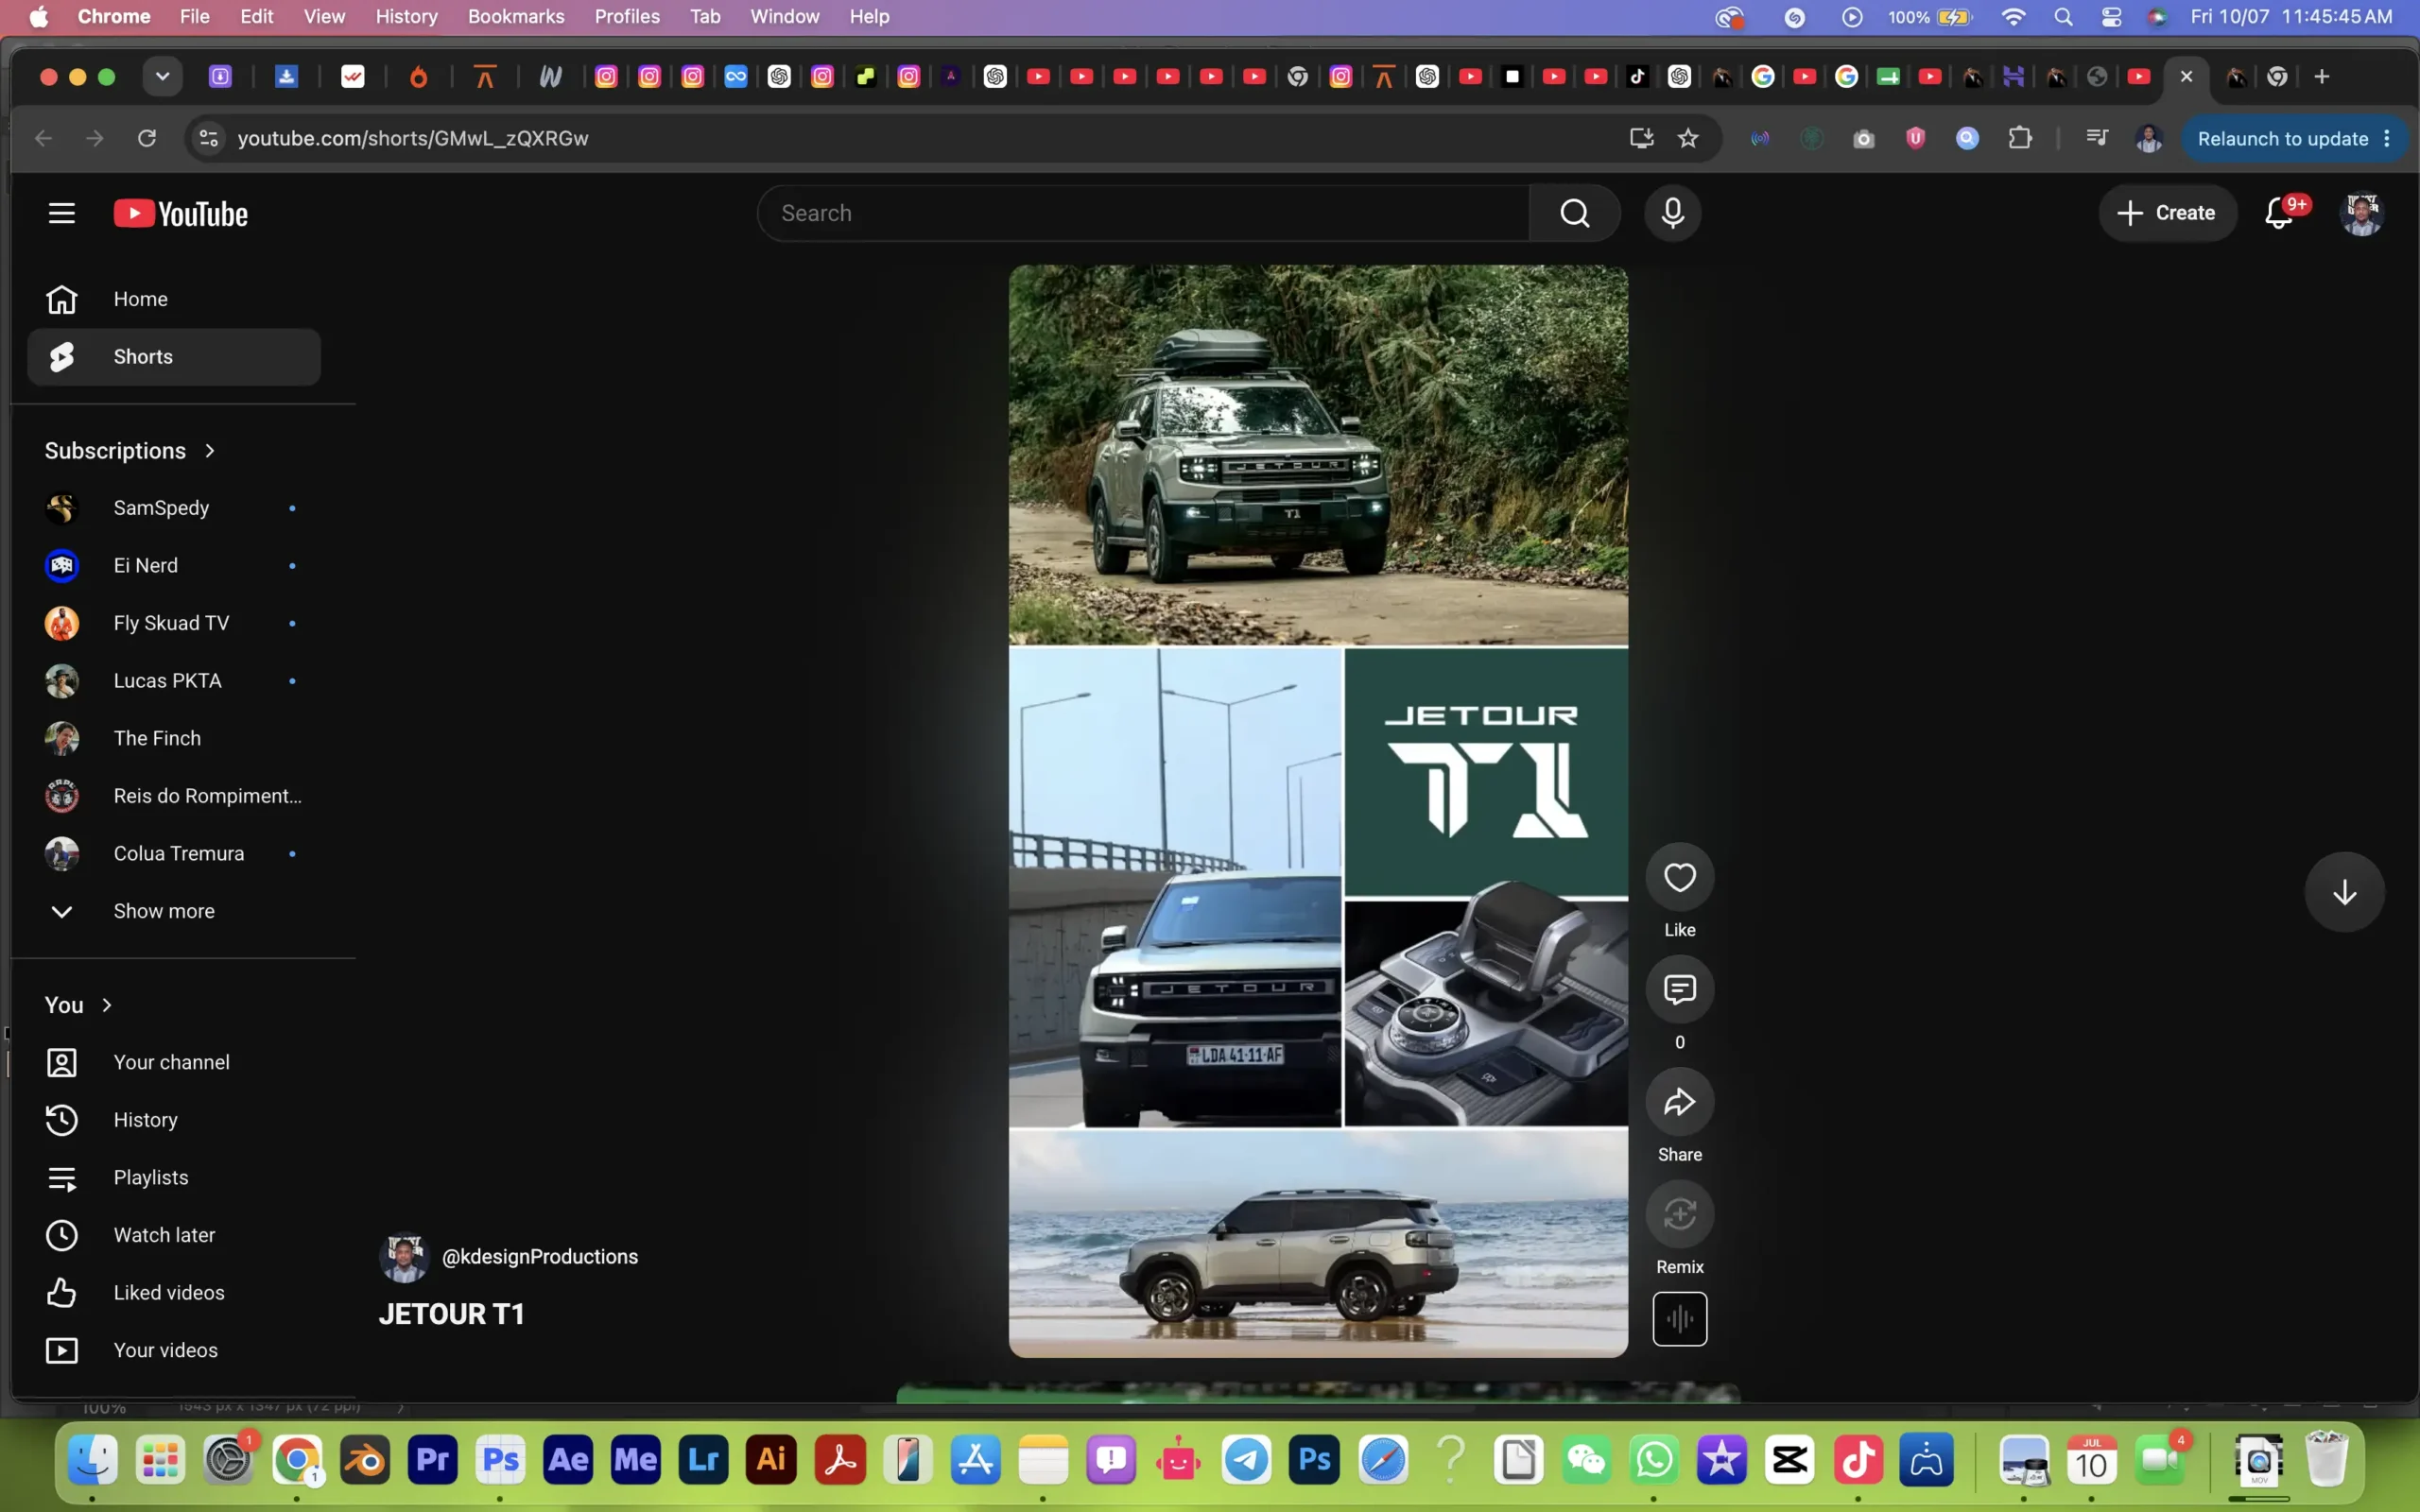Open WhatsApp from the Dock

[1654, 1460]
